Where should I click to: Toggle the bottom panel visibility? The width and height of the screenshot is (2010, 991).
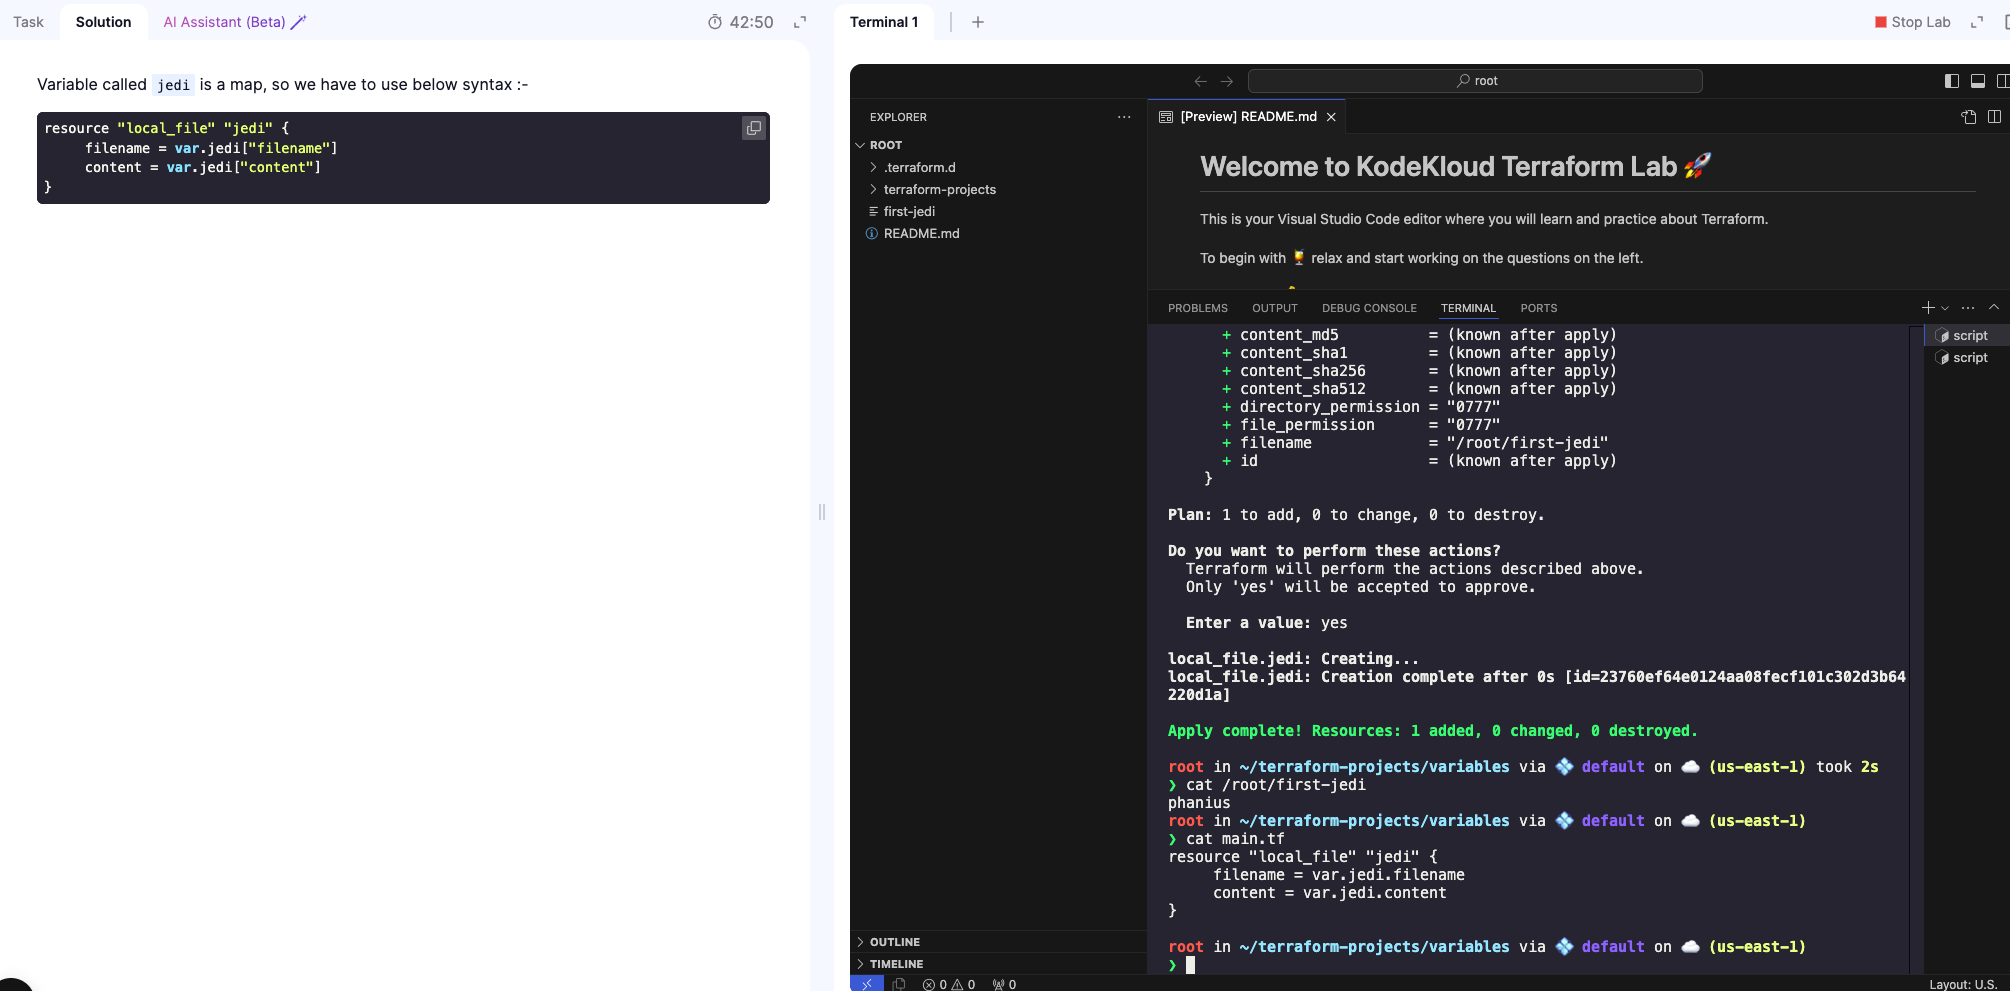click(x=1978, y=81)
